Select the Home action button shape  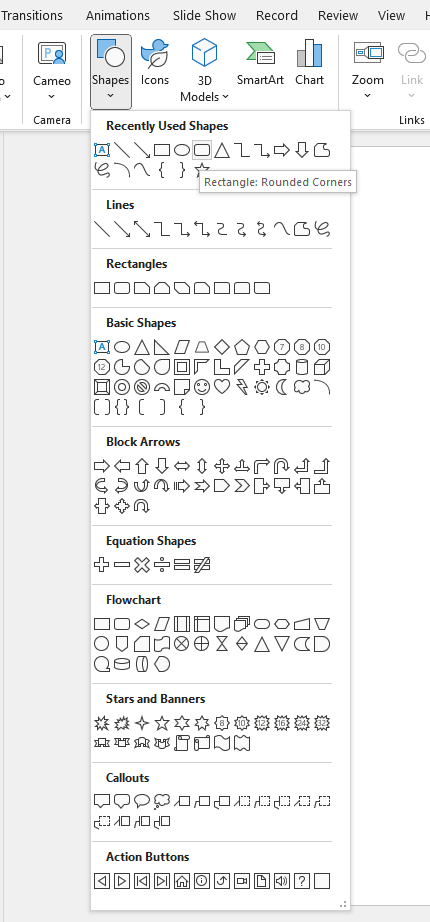[182, 880]
